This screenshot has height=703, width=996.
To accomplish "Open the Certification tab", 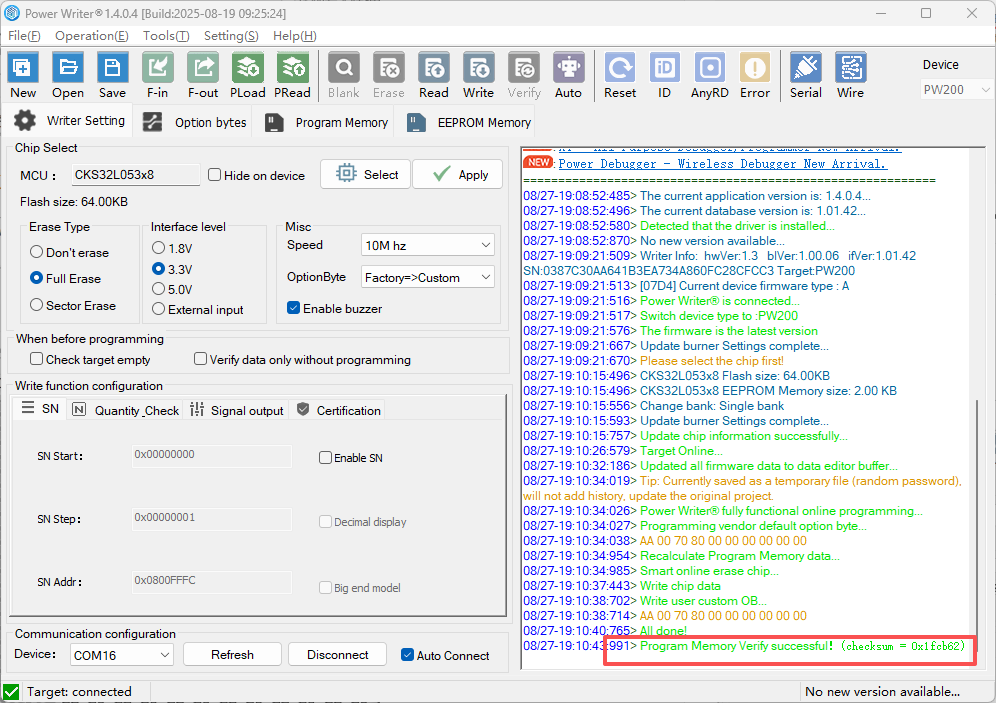I will 338,410.
